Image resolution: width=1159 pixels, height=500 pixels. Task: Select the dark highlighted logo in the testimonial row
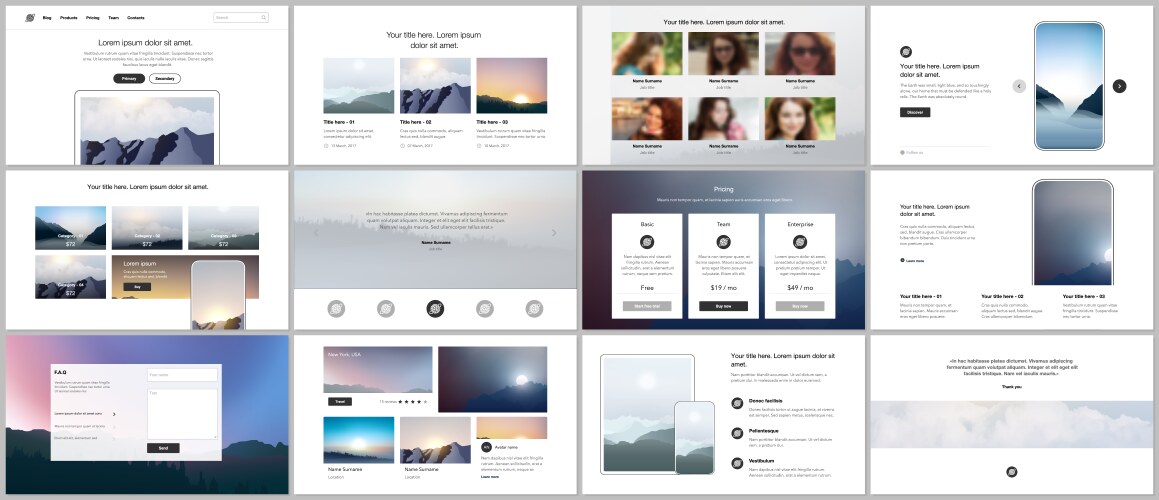point(435,309)
